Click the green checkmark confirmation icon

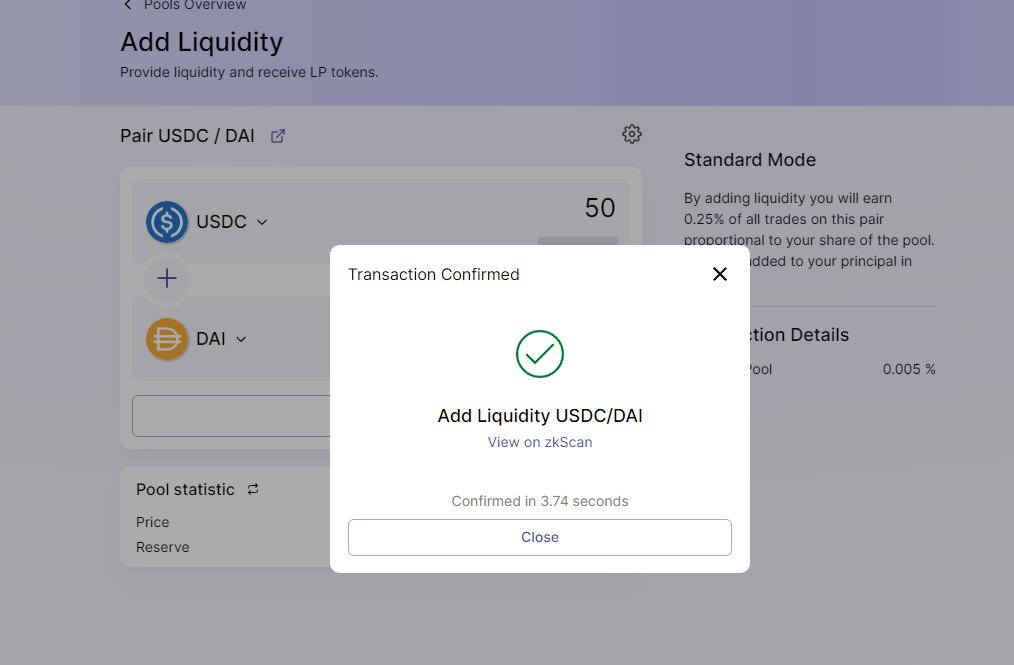point(540,354)
